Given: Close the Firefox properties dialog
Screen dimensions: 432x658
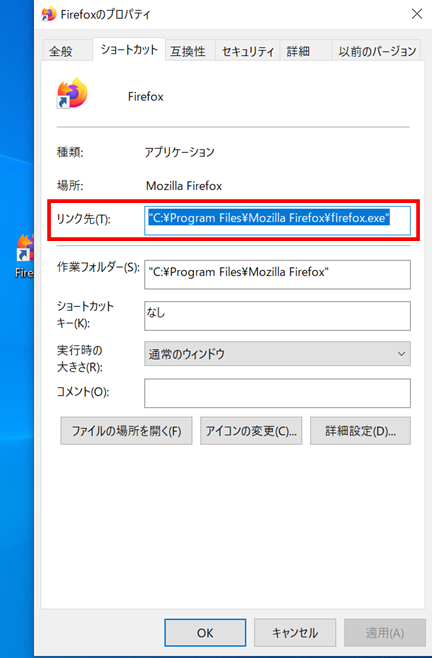Looking at the screenshot, I should pos(416,14).
